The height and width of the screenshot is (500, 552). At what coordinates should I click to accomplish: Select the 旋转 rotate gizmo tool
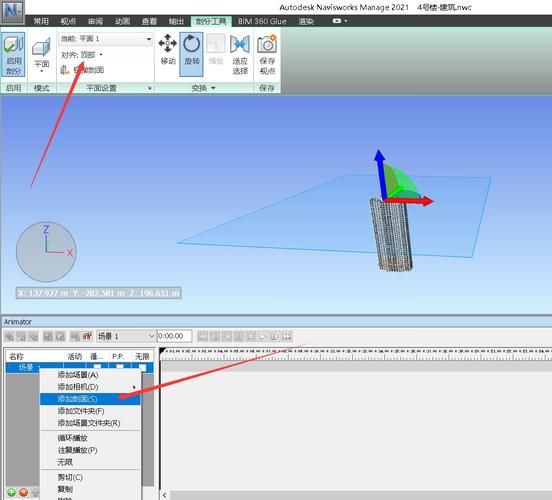[x=192, y=54]
